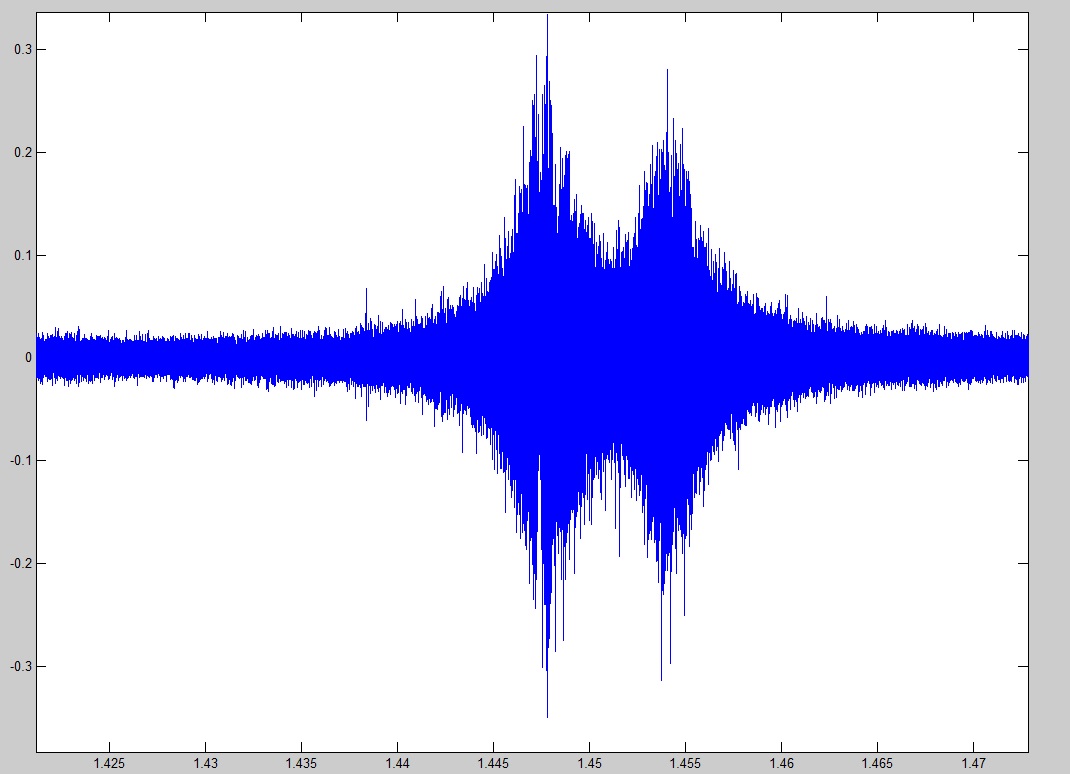The width and height of the screenshot is (1070, 774).
Task: Click the 1.44 x-axis tick label
Action: (x=397, y=764)
